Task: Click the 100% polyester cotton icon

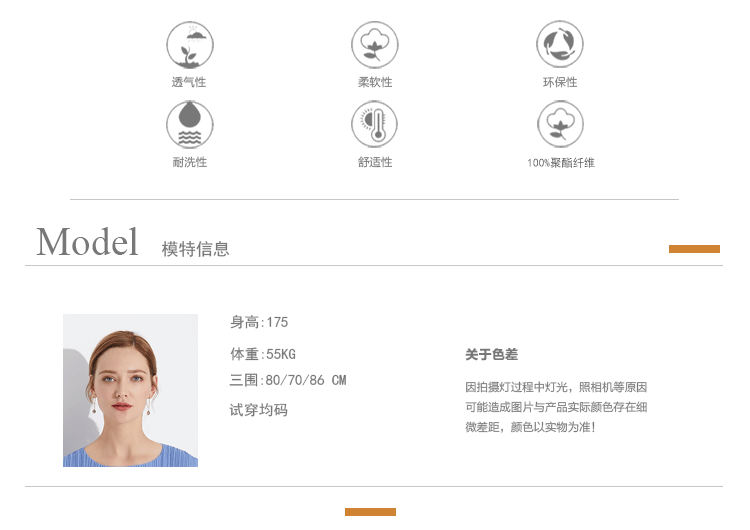Action: pyautogui.click(x=560, y=124)
